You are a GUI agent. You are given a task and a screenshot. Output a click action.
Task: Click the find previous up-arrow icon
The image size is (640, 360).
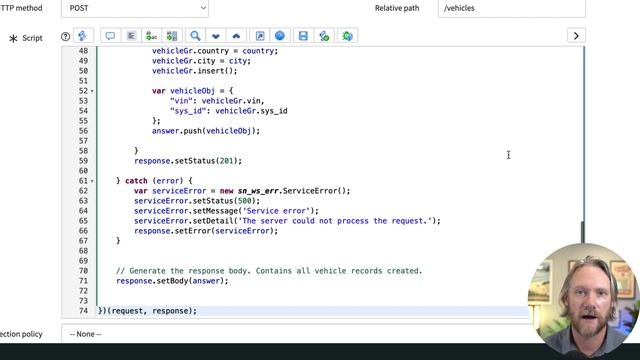[236, 36]
